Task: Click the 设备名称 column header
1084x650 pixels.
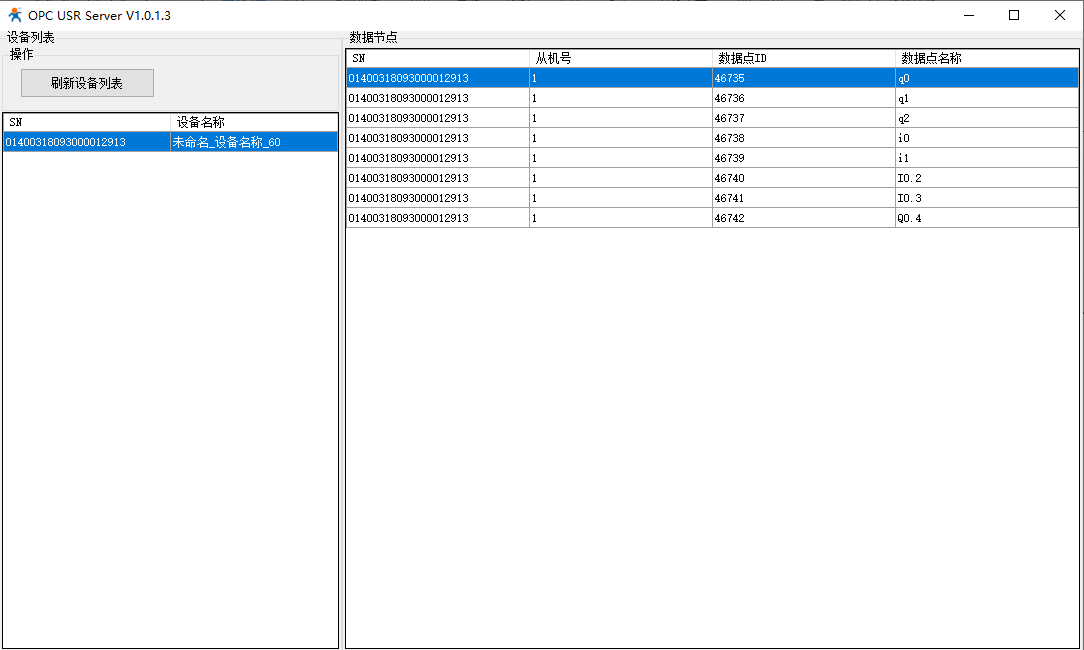Action: click(254, 122)
